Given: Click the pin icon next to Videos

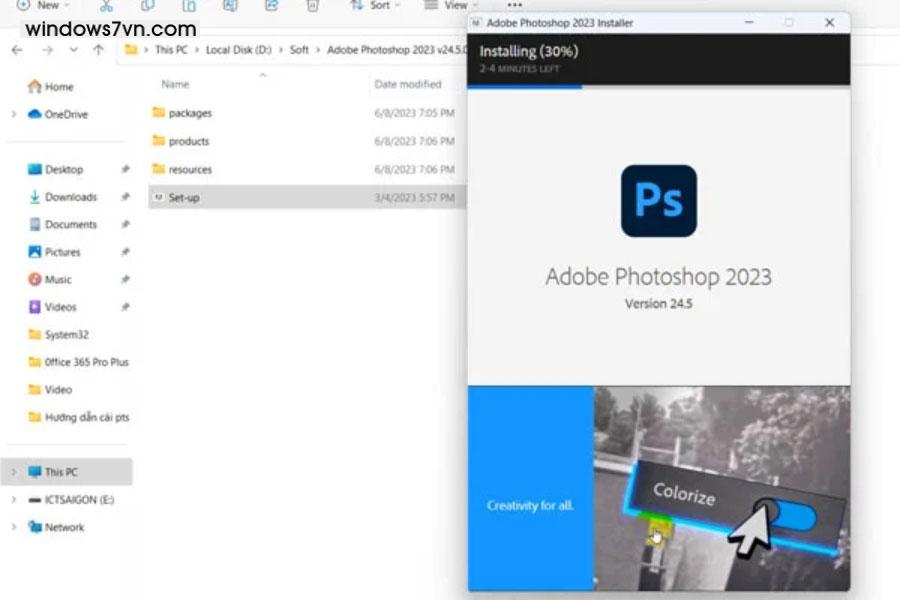Looking at the screenshot, I should 126,307.
